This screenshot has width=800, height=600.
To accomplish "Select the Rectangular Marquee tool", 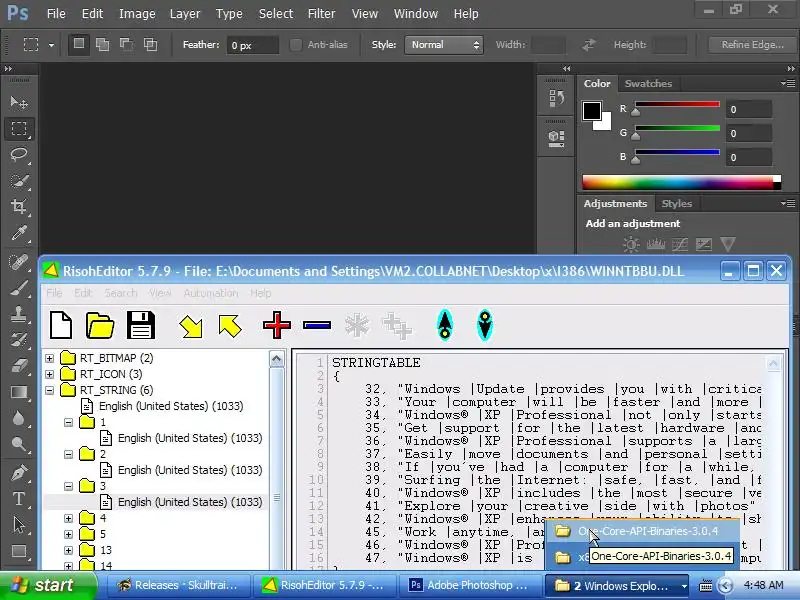I will [19, 129].
